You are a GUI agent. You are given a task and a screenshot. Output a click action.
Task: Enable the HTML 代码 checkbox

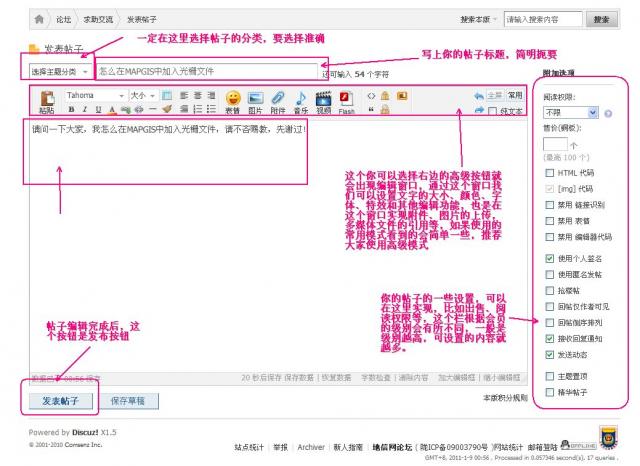tap(550, 174)
